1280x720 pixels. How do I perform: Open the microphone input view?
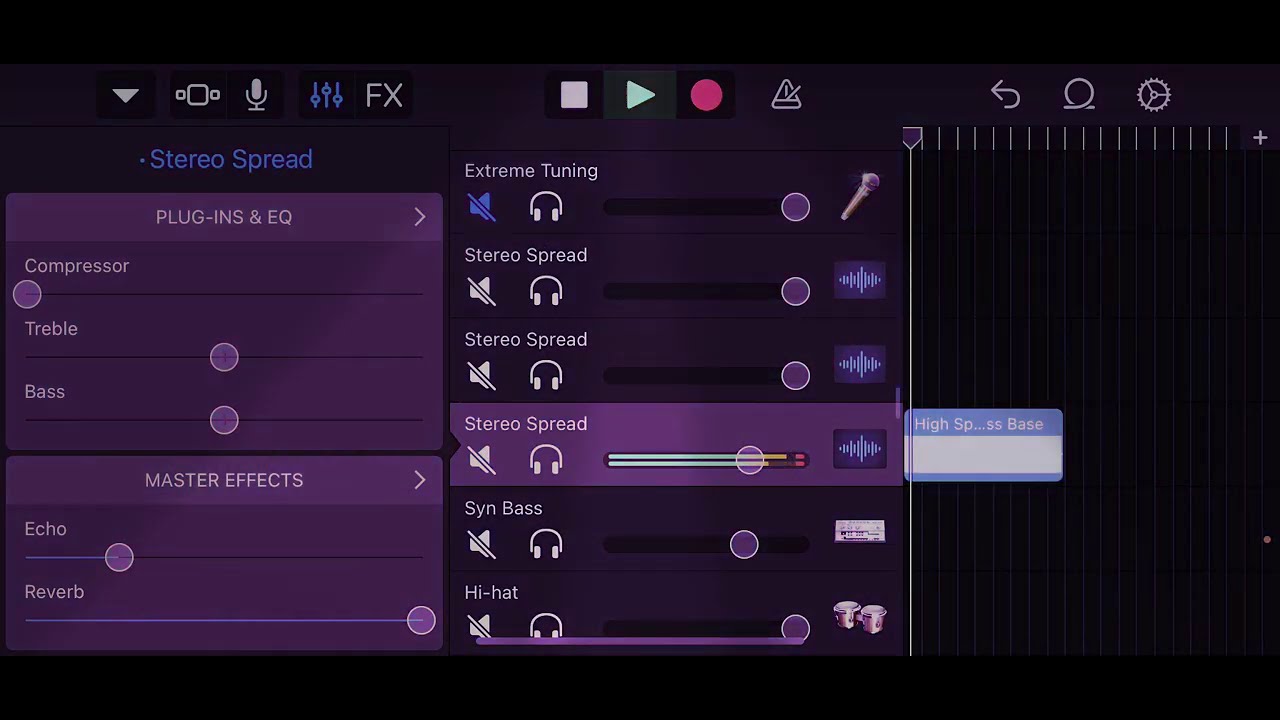click(257, 95)
